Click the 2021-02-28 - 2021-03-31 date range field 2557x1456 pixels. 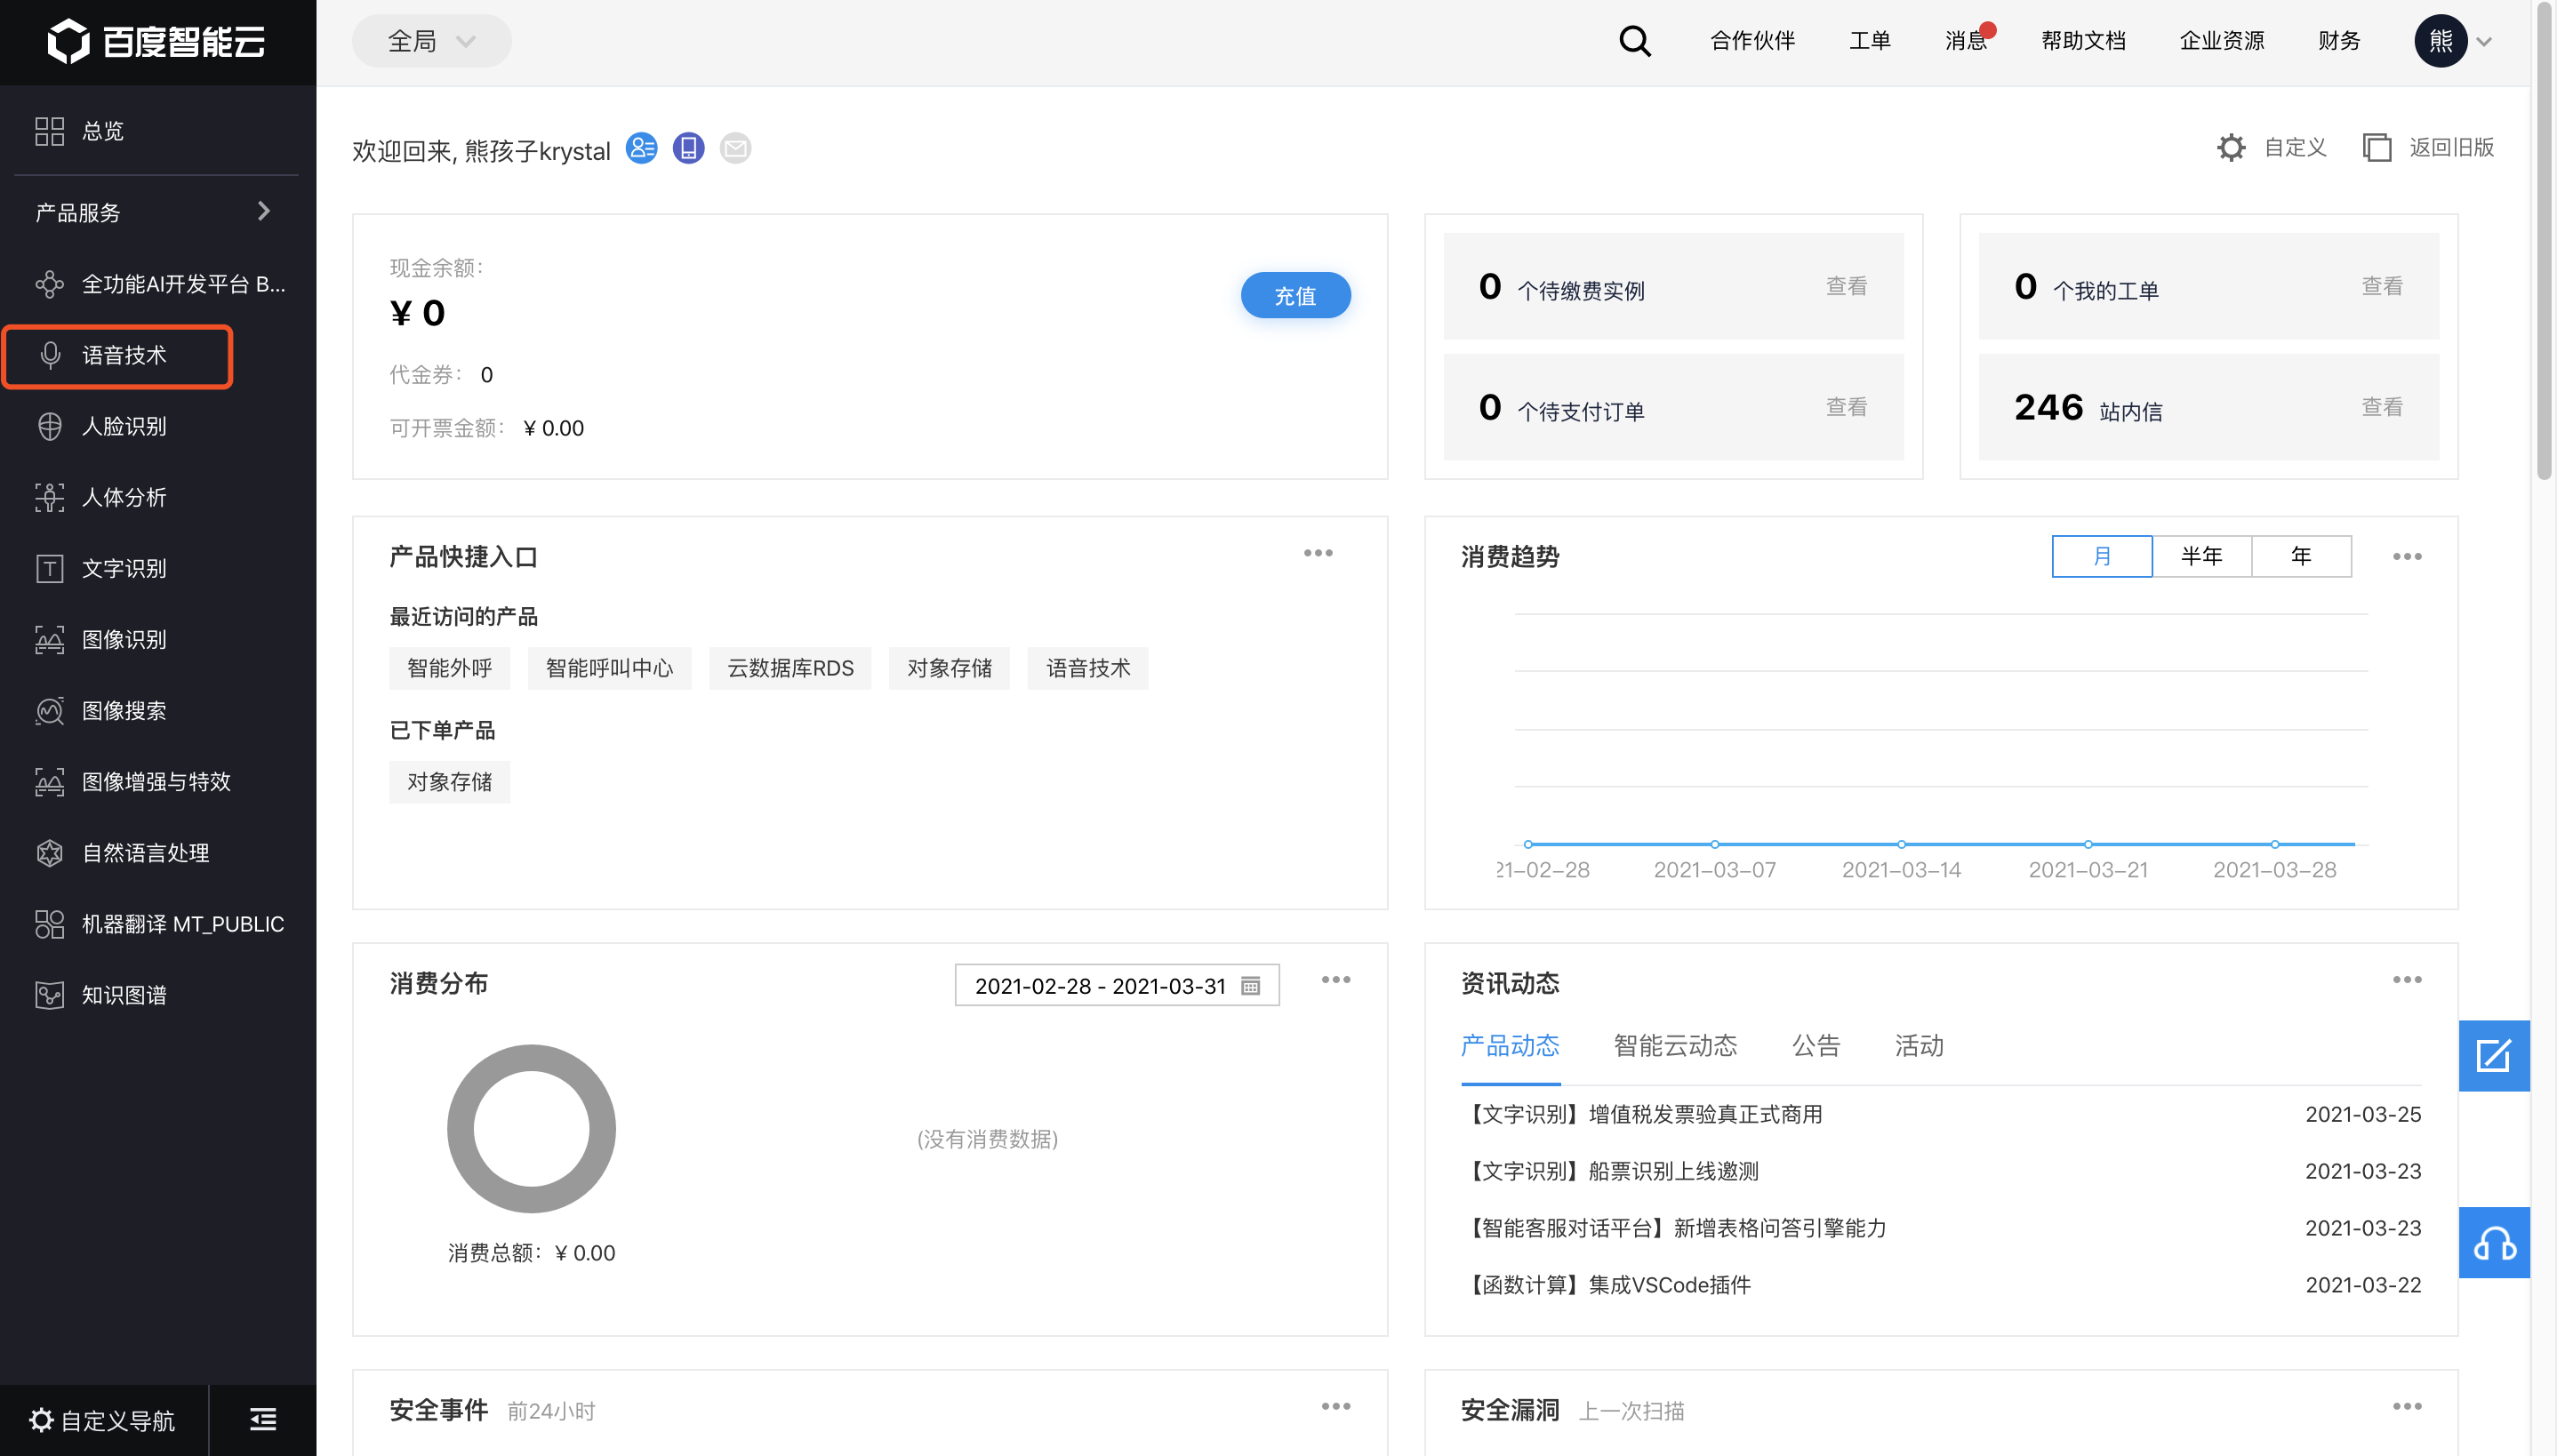click(1116, 985)
